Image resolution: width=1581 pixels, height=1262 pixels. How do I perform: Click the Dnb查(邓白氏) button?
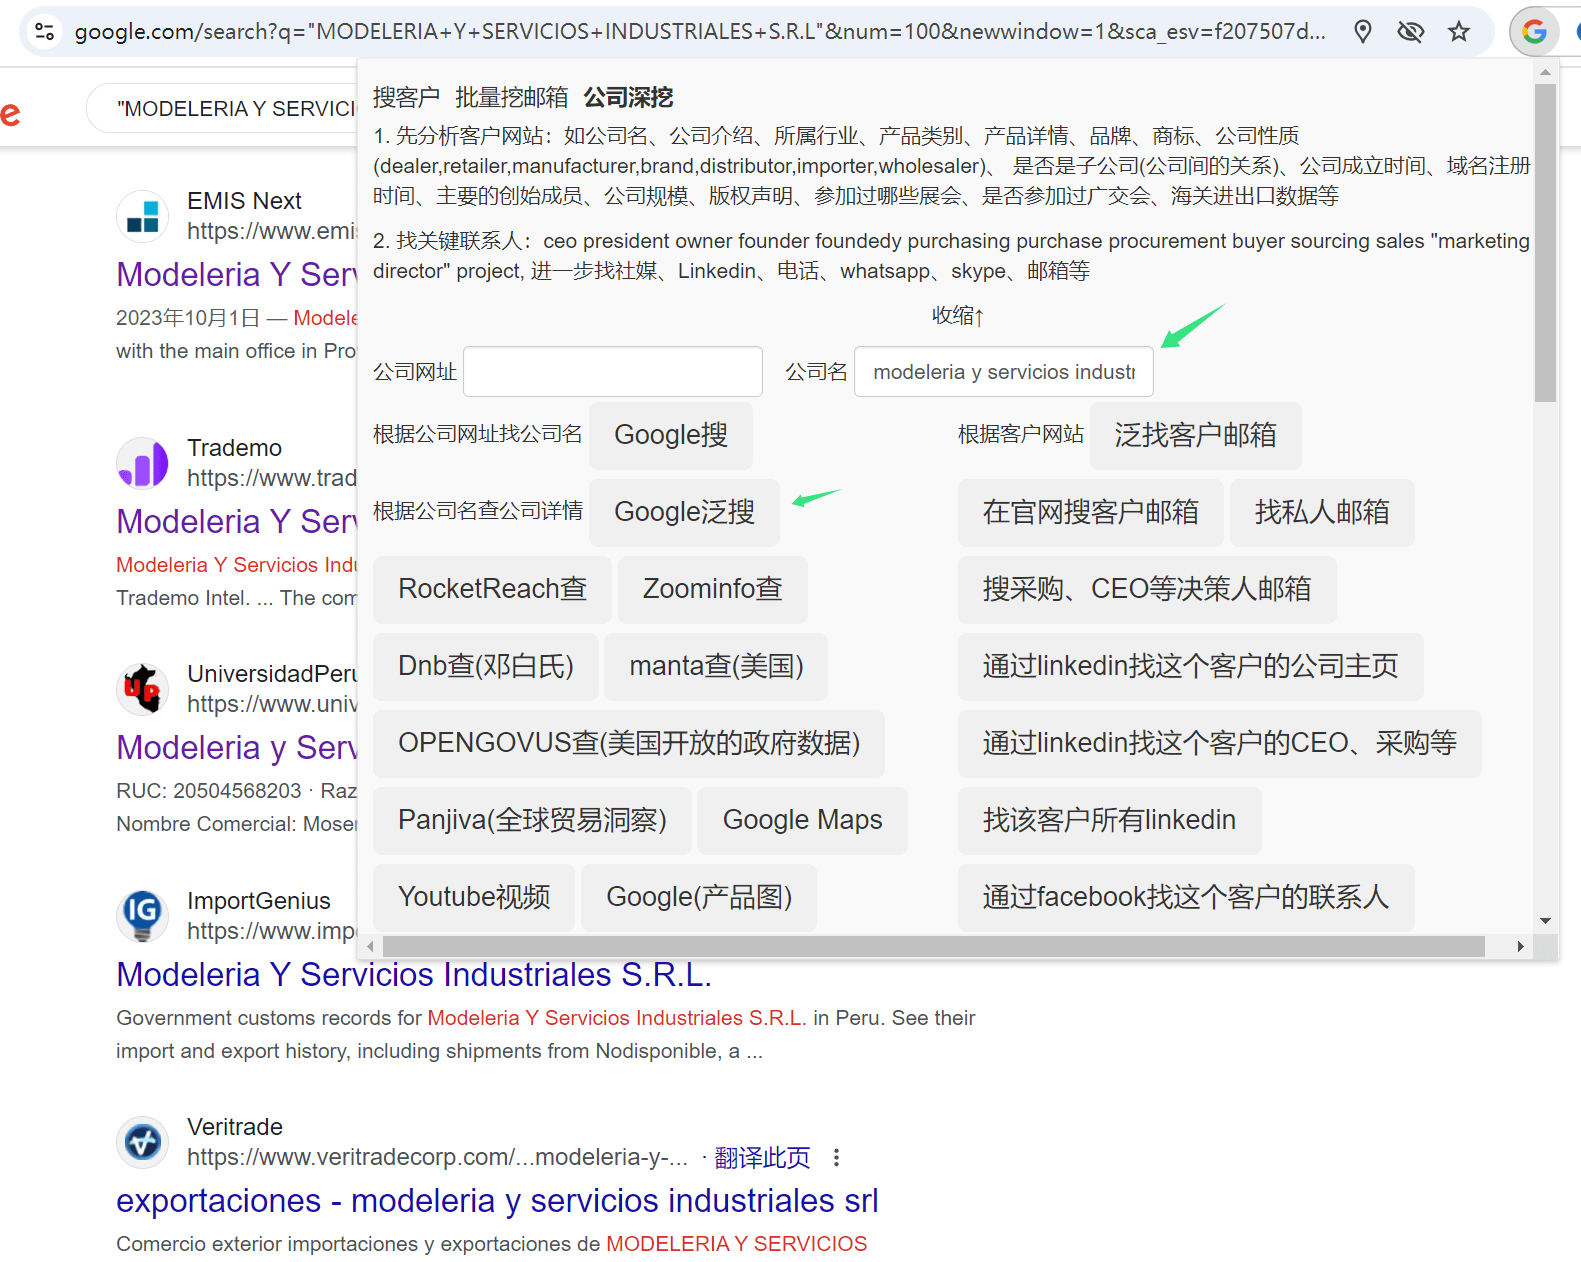pyautogui.click(x=486, y=666)
